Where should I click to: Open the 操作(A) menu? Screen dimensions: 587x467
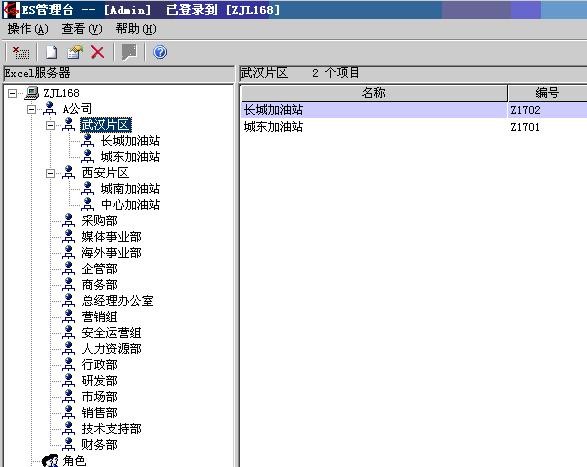click(x=28, y=29)
